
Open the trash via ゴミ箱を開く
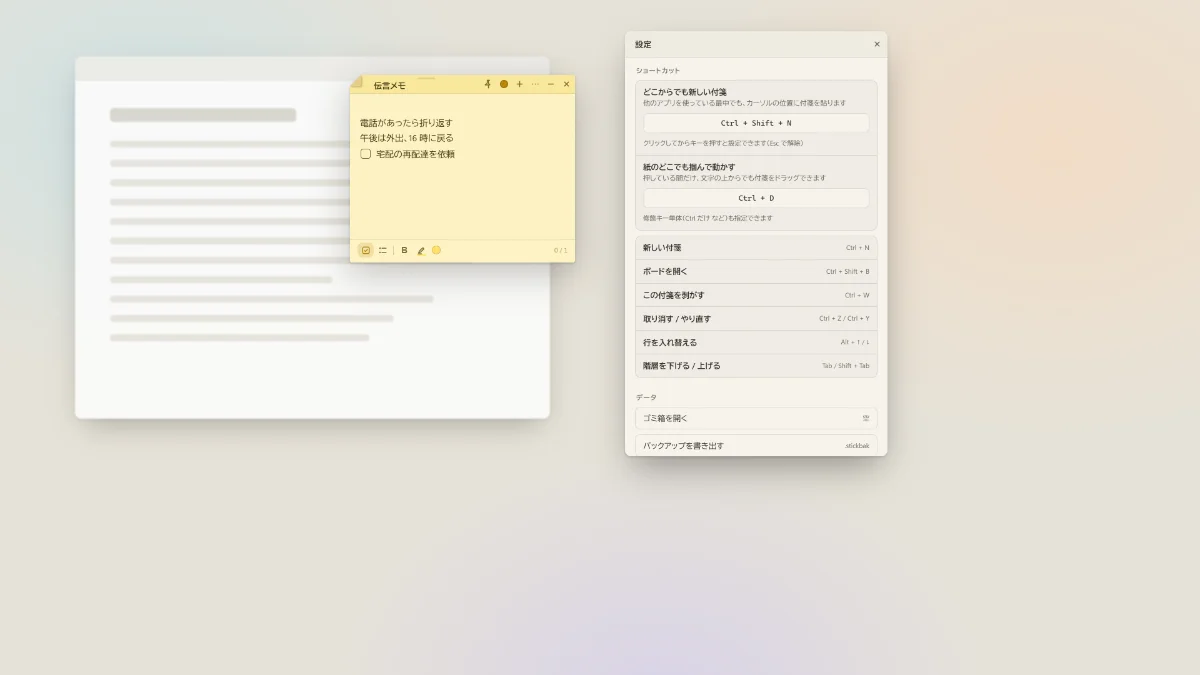click(x=756, y=418)
